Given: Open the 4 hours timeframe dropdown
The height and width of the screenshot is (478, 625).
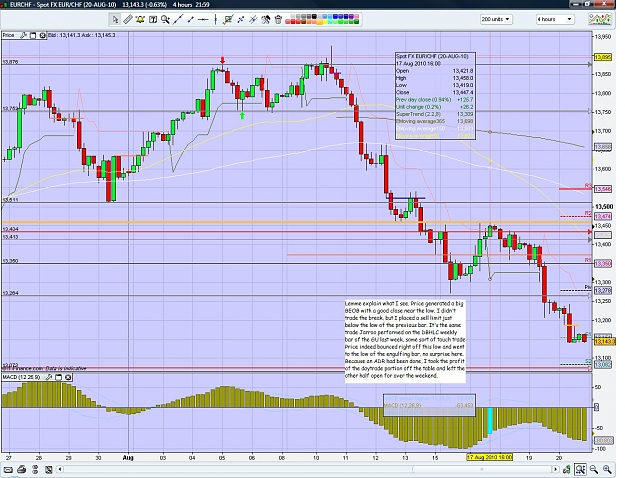Looking at the screenshot, I should point(555,19).
